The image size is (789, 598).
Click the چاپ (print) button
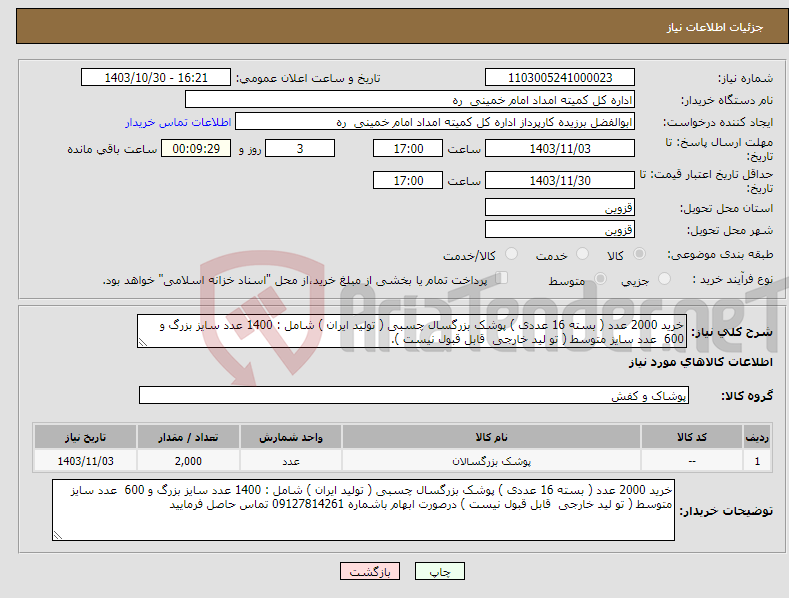(x=439, y=571)
